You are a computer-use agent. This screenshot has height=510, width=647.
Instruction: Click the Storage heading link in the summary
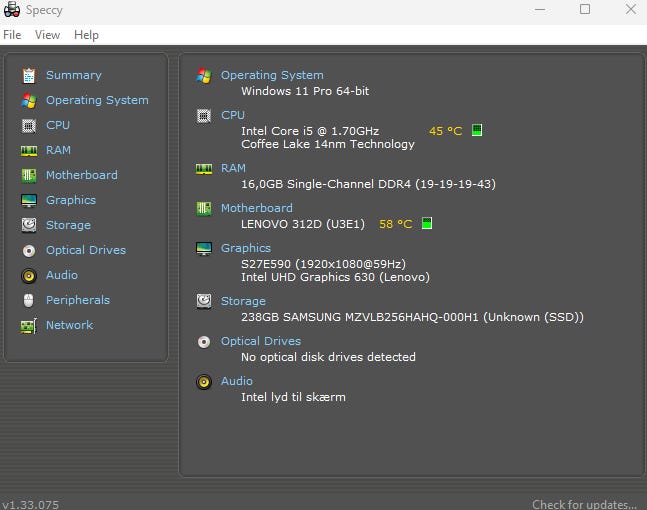pos(243,301)
